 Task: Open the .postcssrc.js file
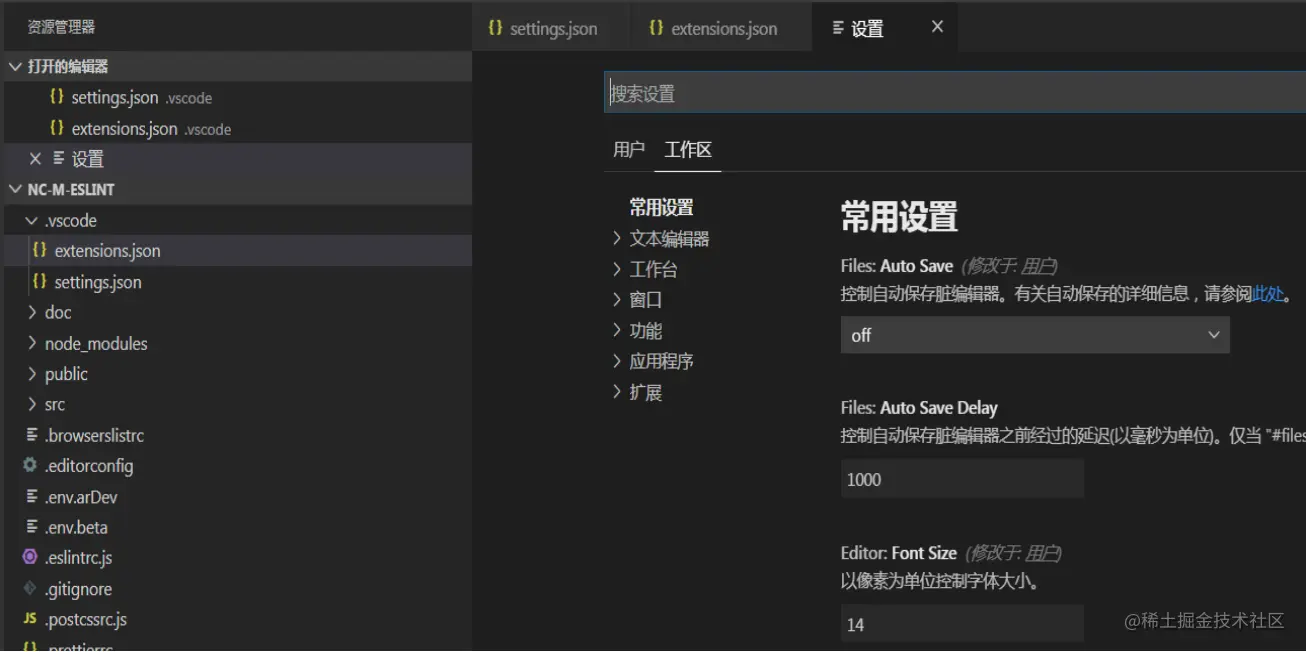coord(238,619)
